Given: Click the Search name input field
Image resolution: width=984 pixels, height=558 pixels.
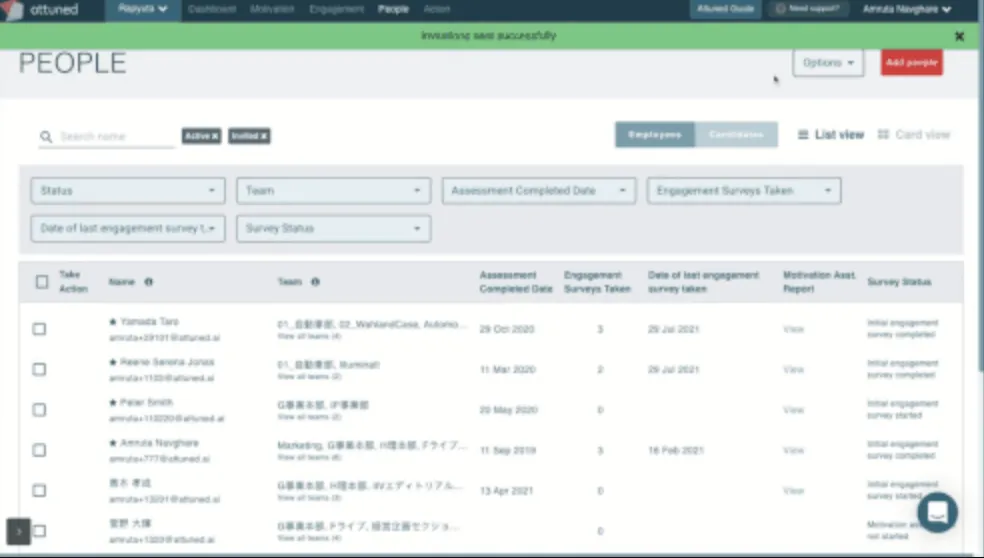Looking at the screenshot, I should pyautogui.click(x=115, y=137).
